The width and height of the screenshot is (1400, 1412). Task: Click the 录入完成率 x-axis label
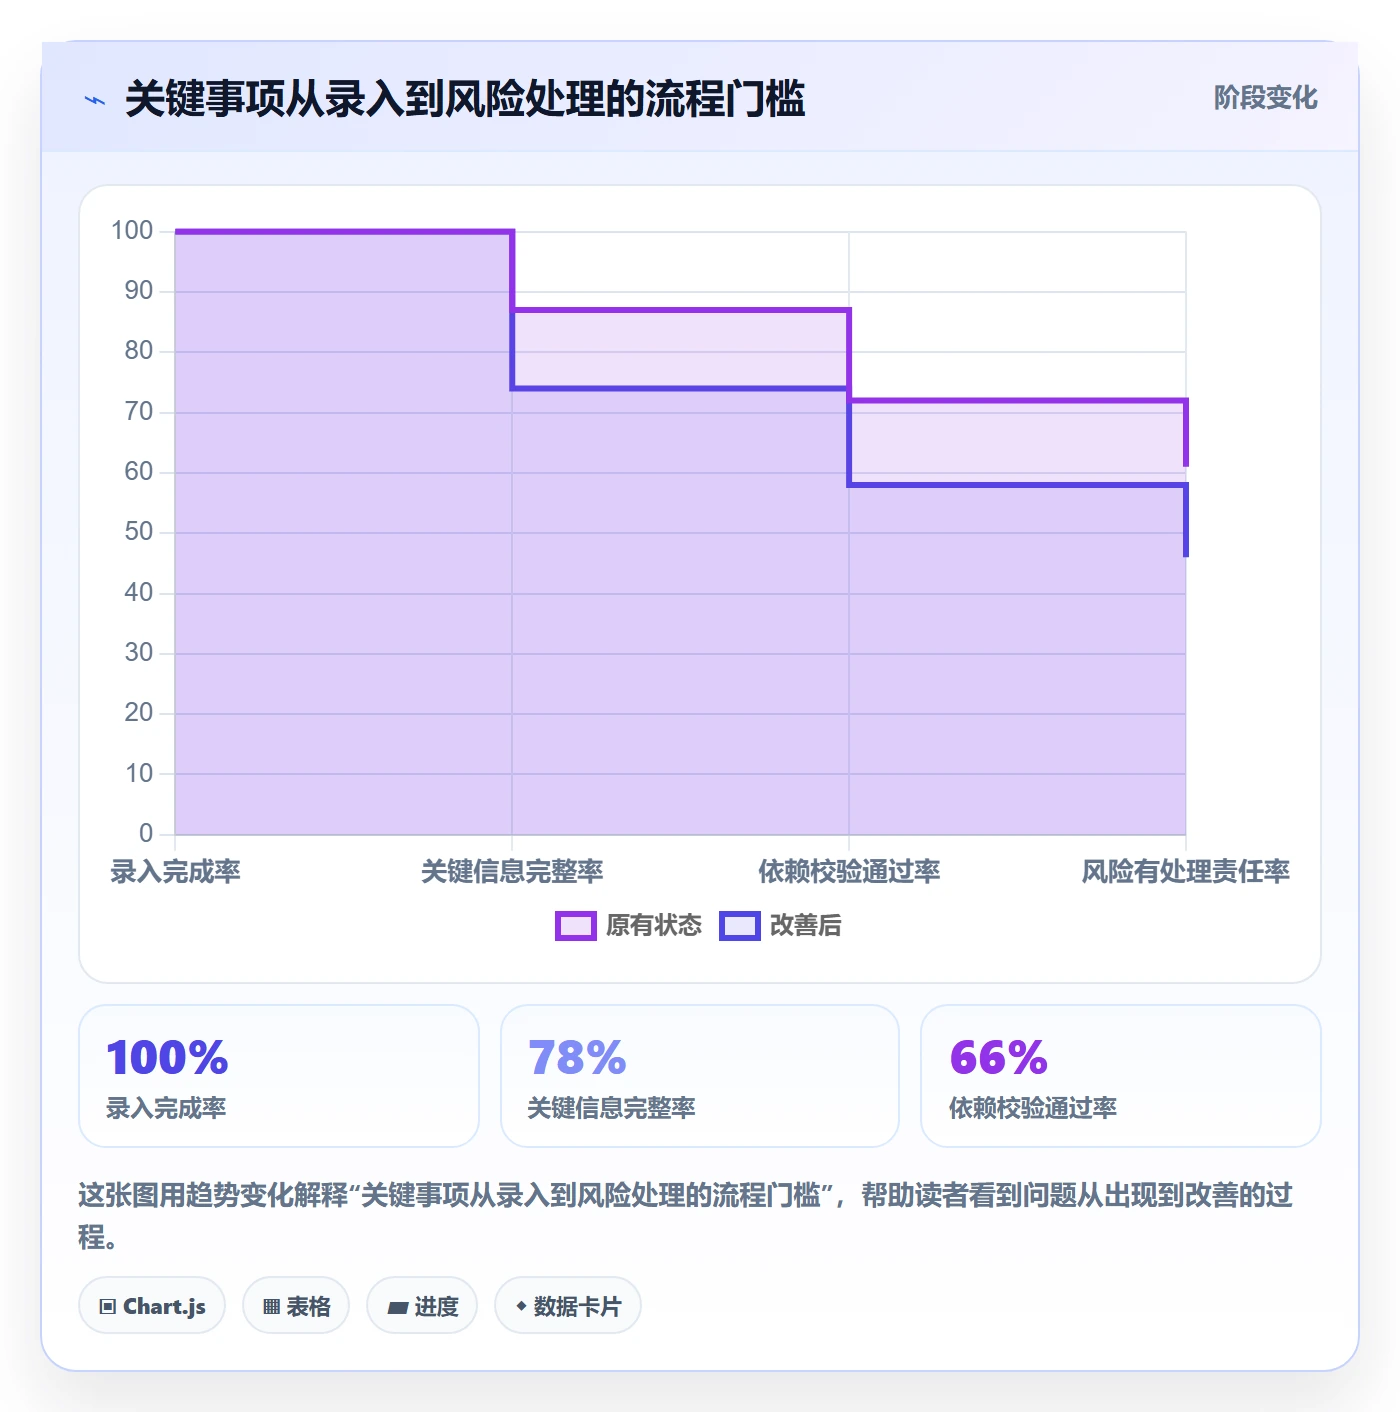(175, 872)
